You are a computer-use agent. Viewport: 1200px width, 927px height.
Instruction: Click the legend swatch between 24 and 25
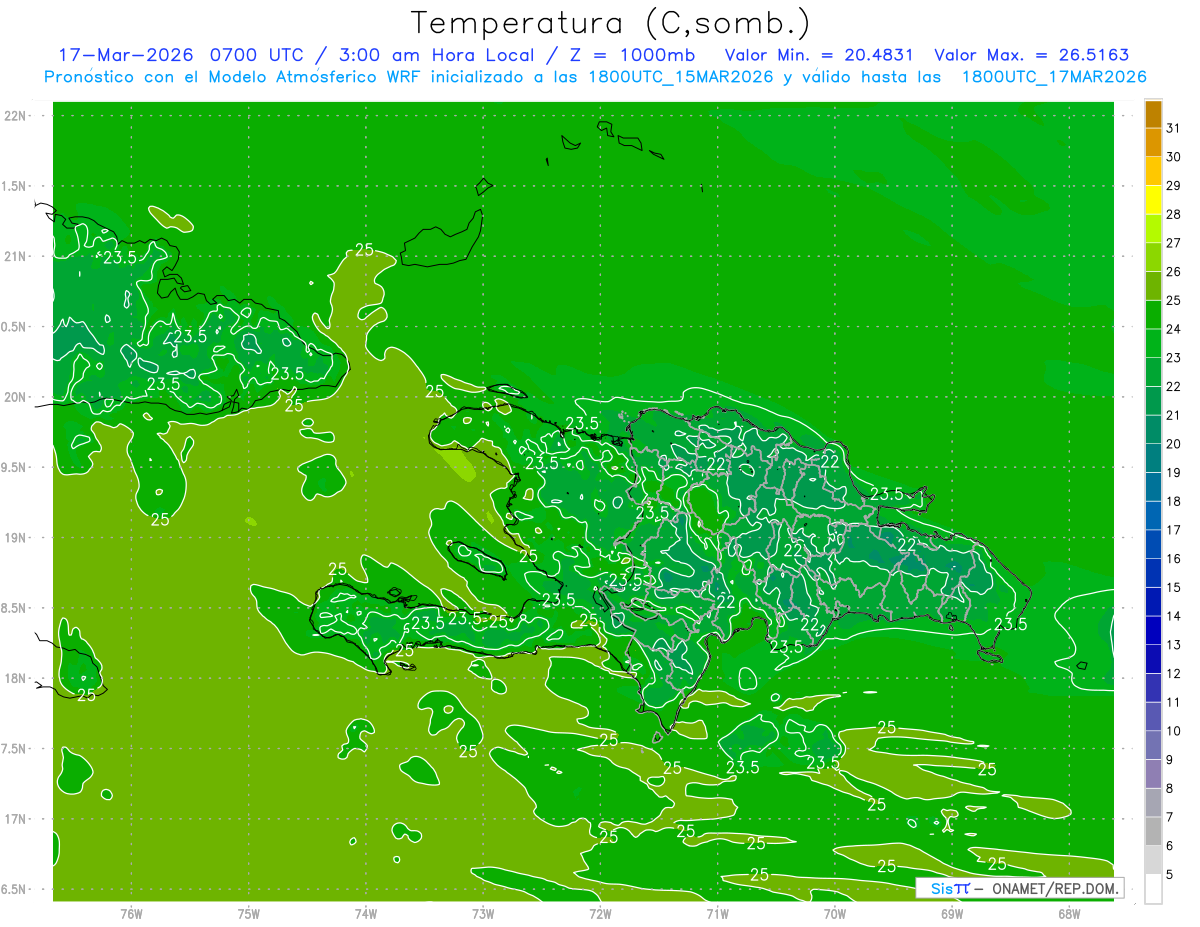point(1153,315)
